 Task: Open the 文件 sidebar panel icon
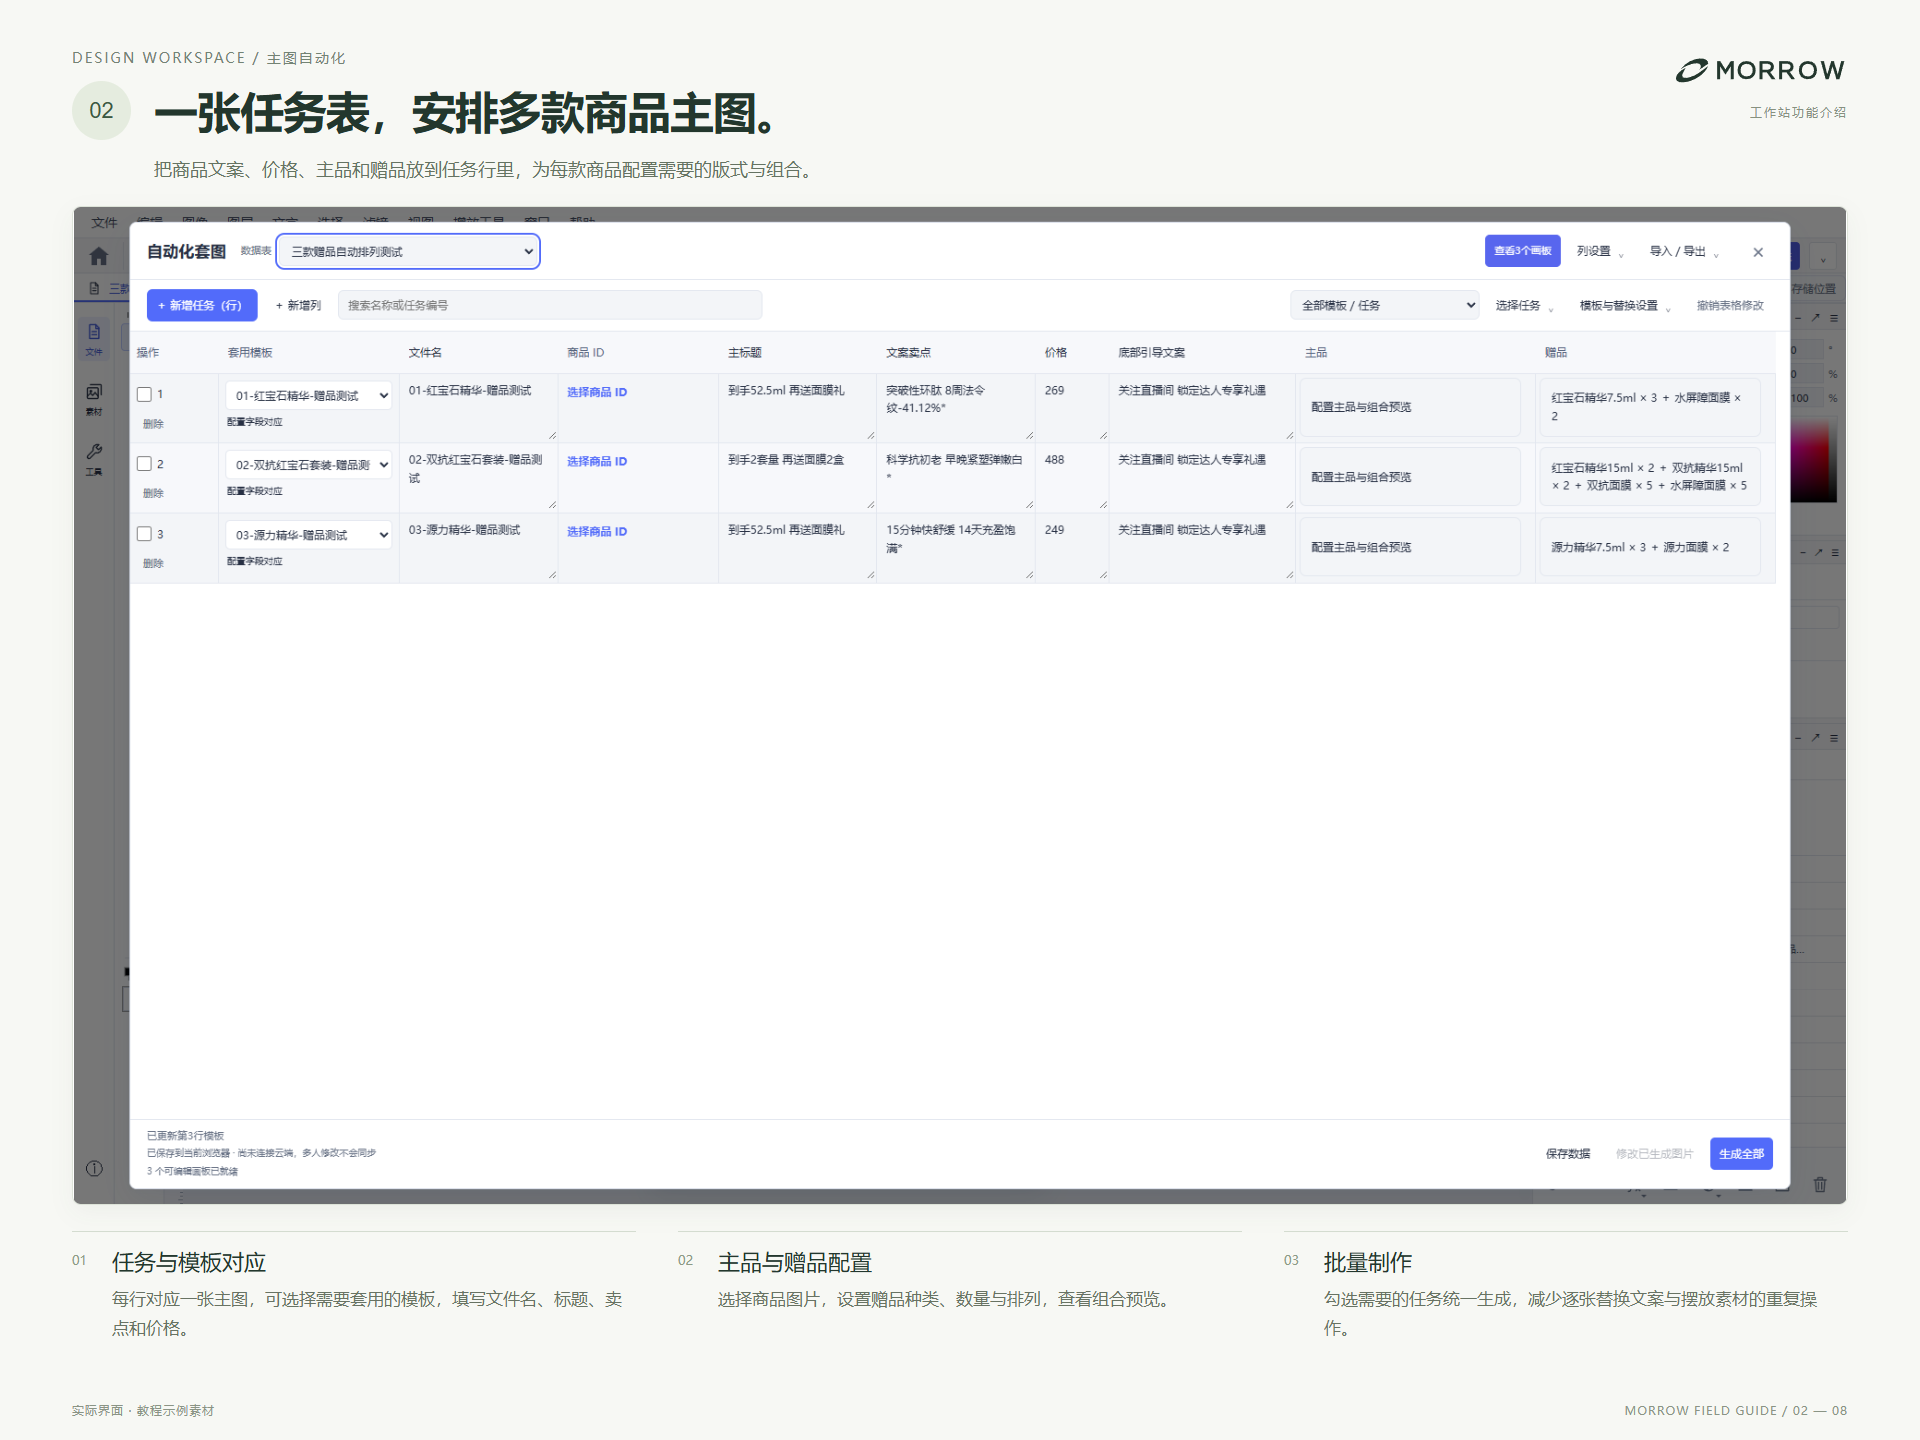94,338
